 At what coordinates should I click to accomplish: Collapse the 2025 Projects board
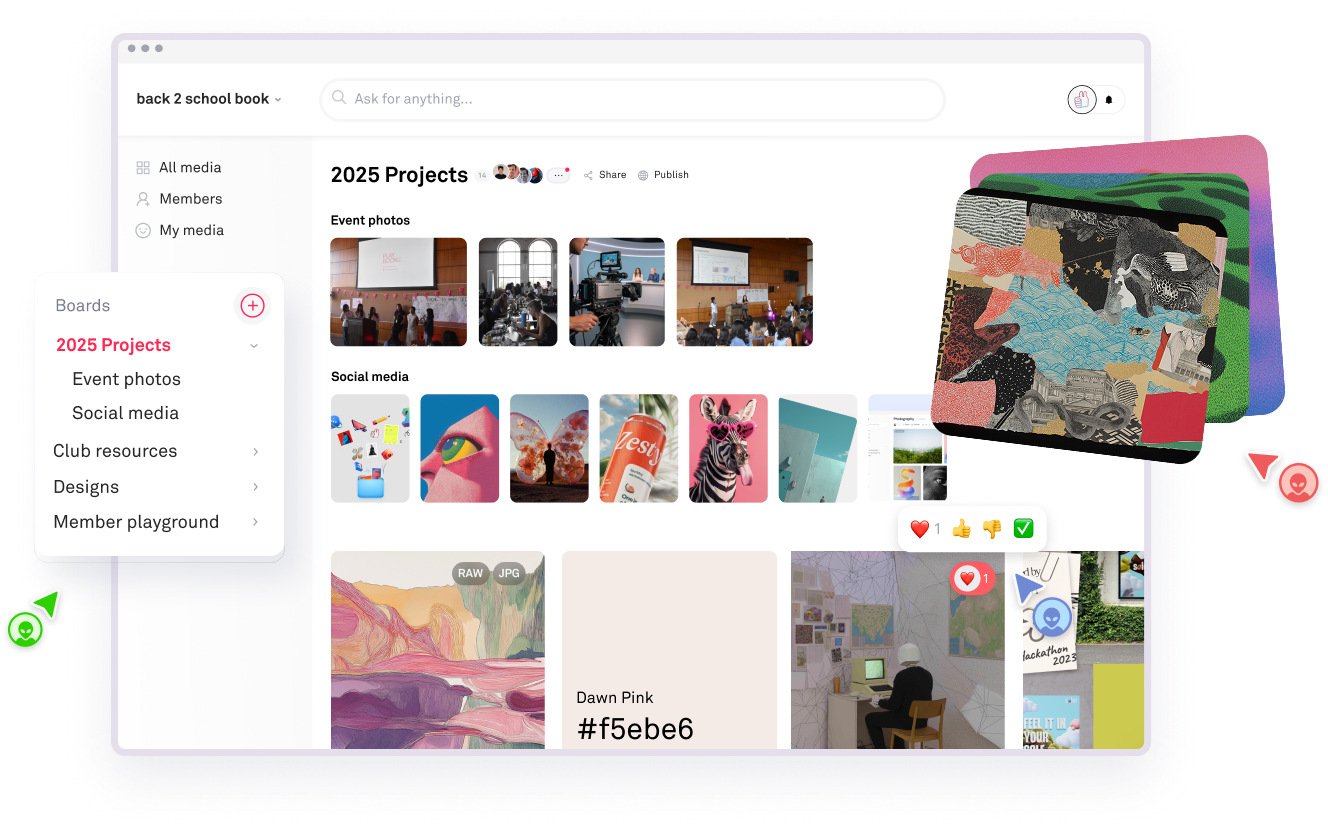pos(254,346)
